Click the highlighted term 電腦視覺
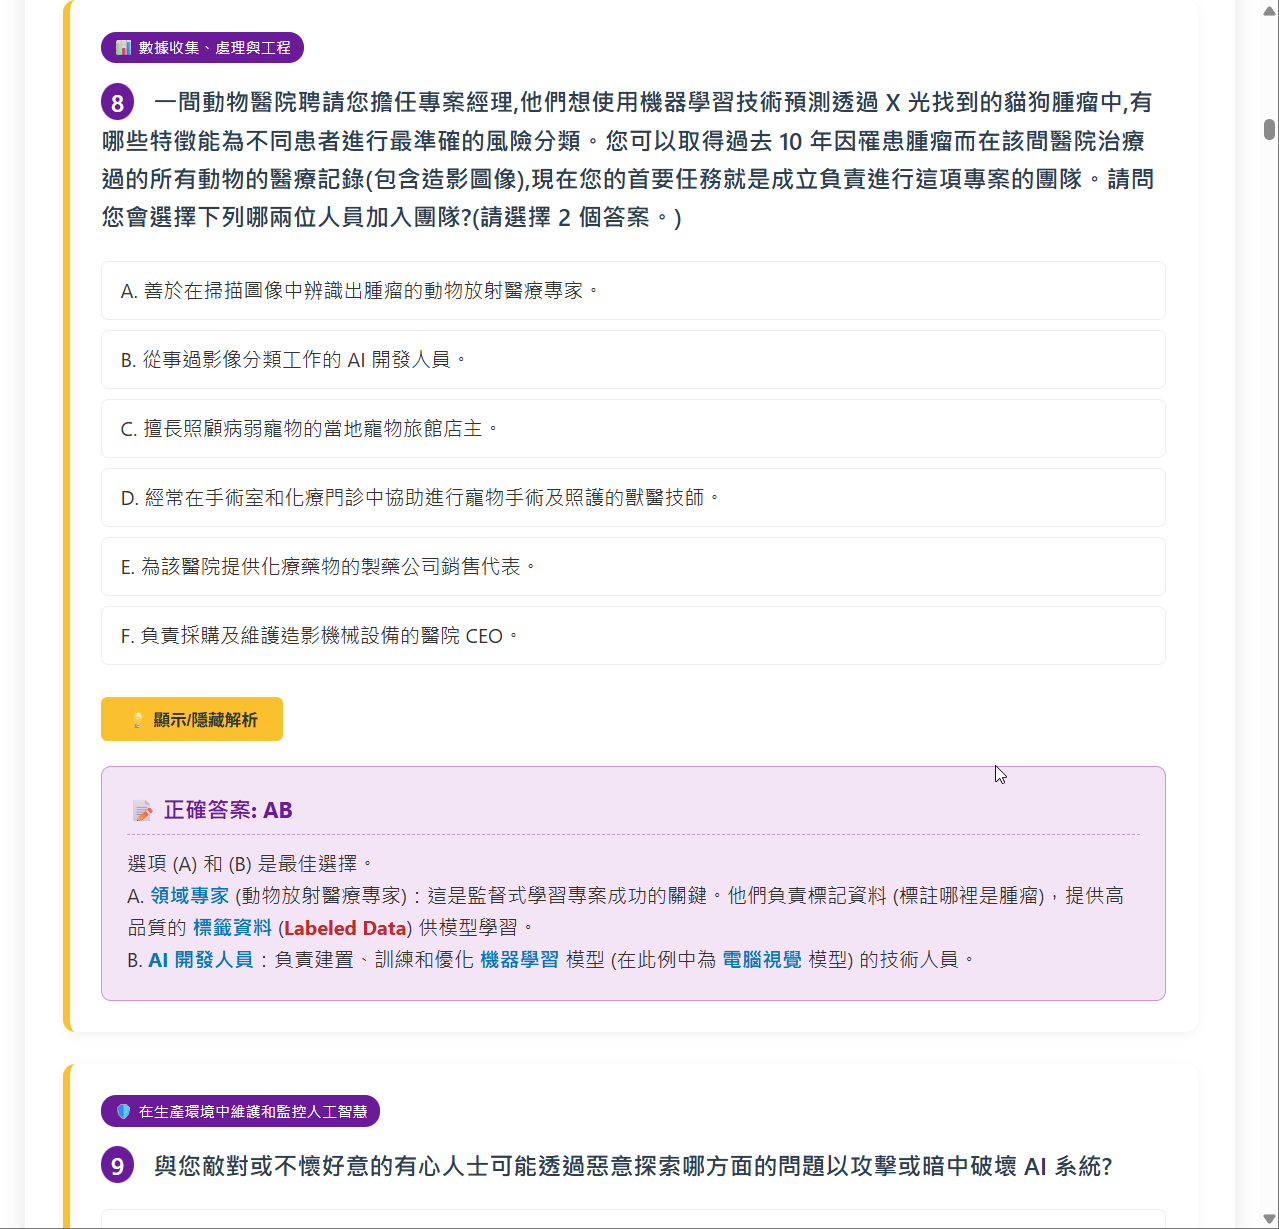 pos(762,959)
